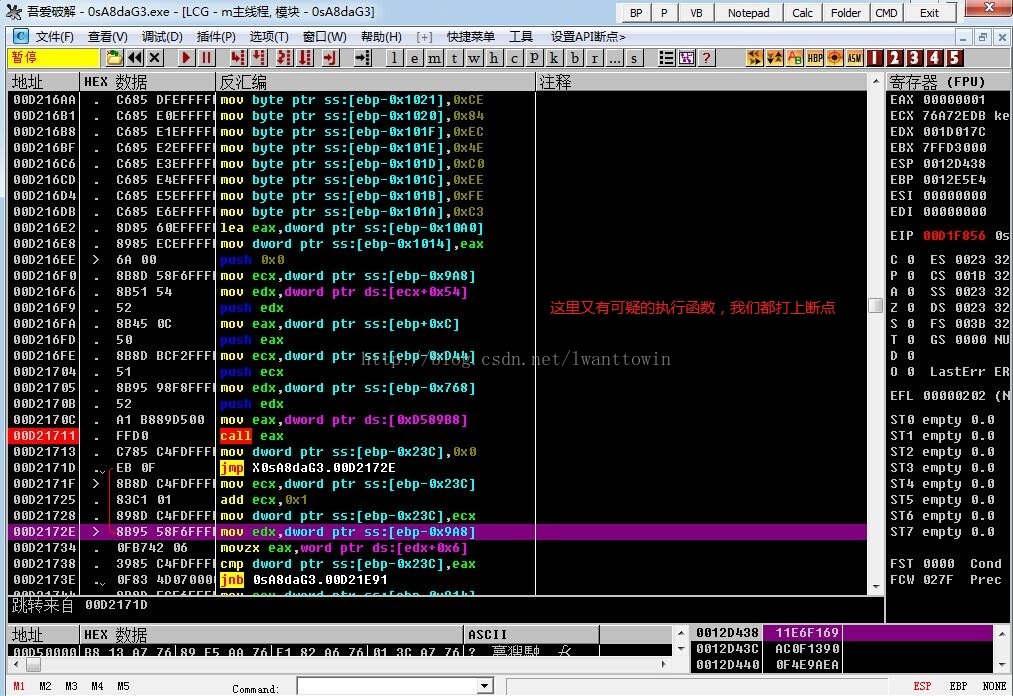
Task: Click the Close program X toolbar icon
Action: [x=154, y=58]
